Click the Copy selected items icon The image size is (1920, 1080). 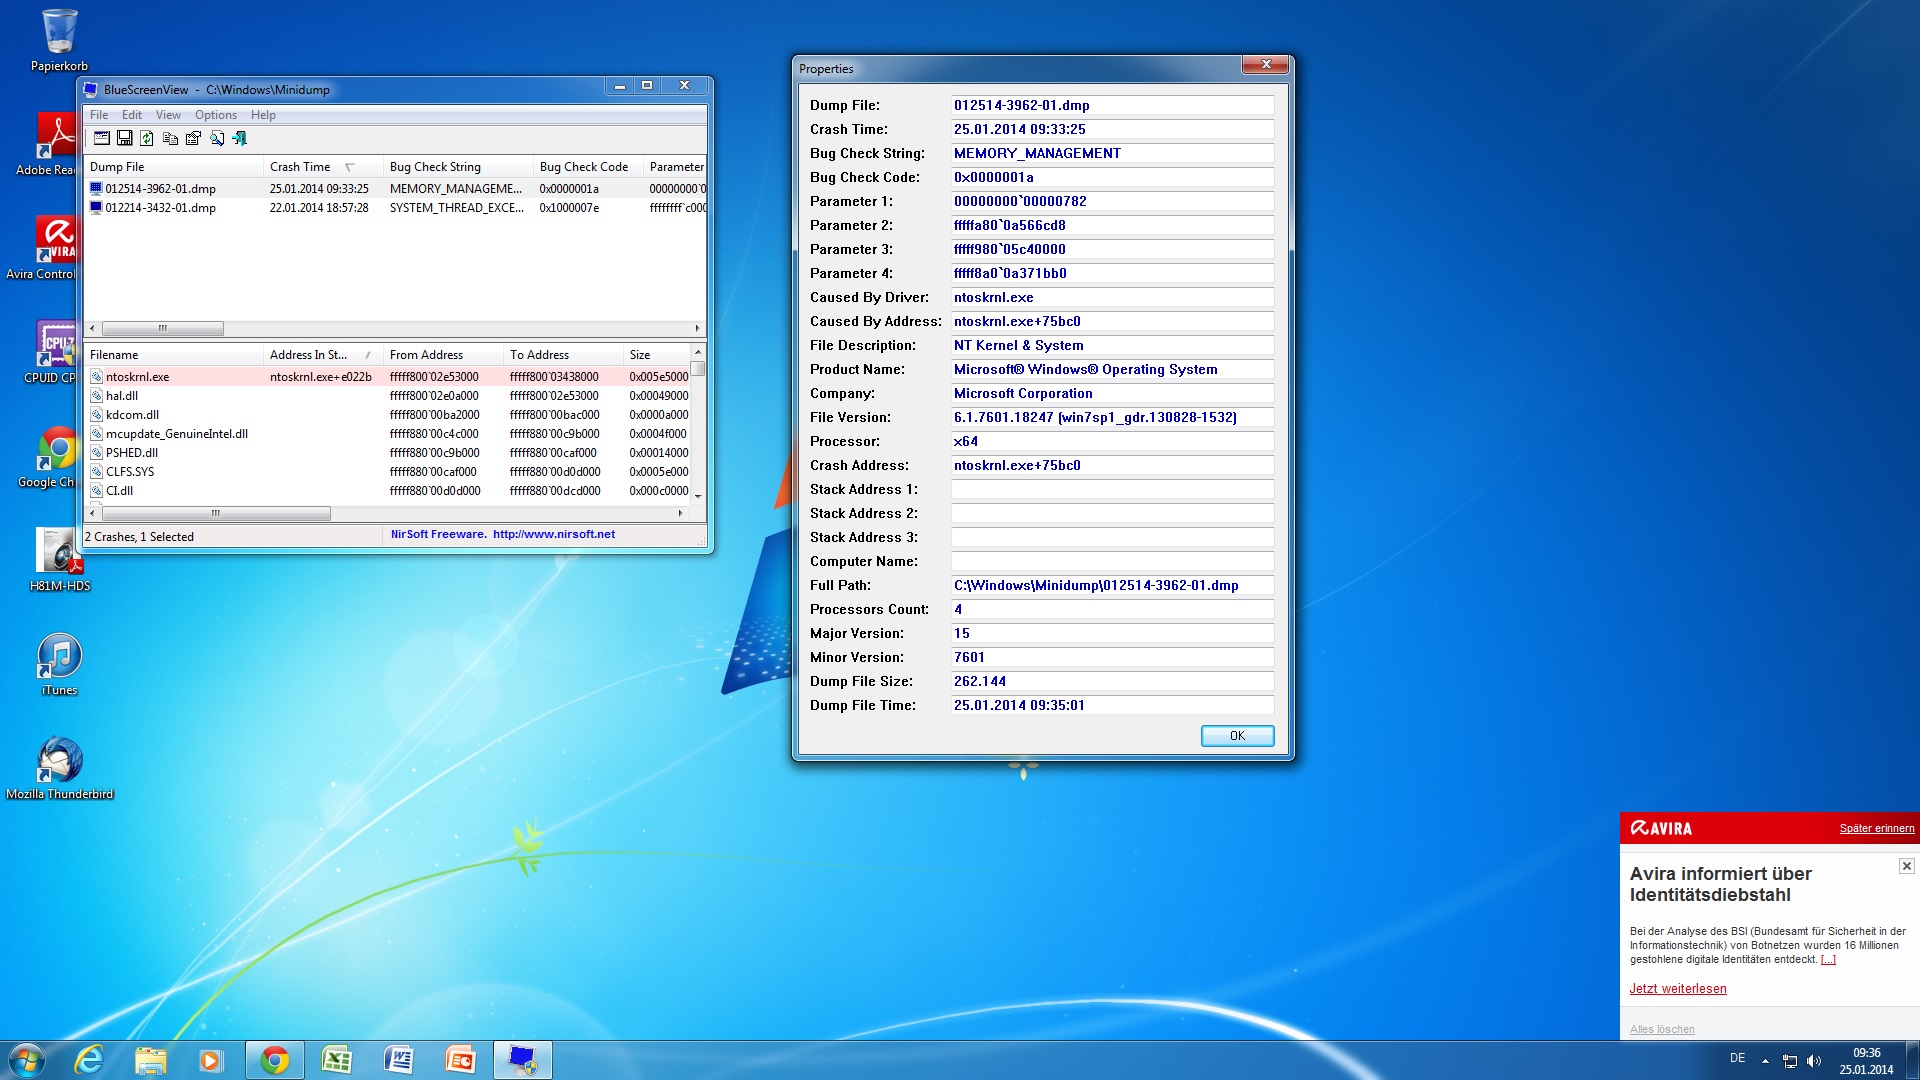click(x=170, y=138)
